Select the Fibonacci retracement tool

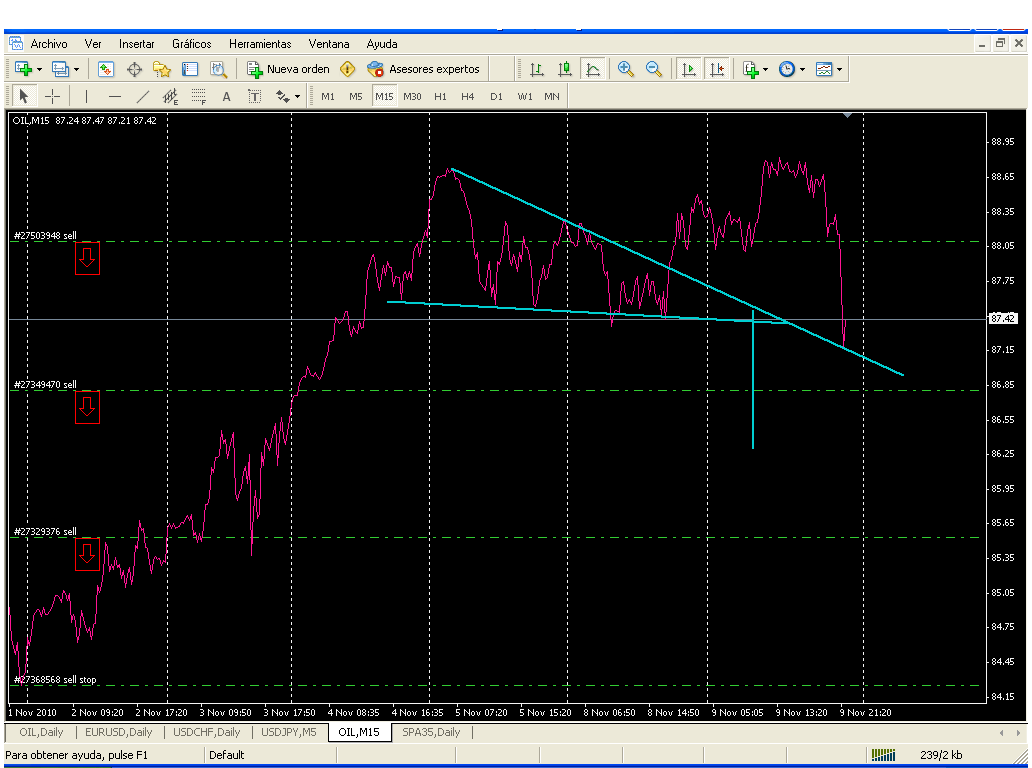[x=199, y=97]
